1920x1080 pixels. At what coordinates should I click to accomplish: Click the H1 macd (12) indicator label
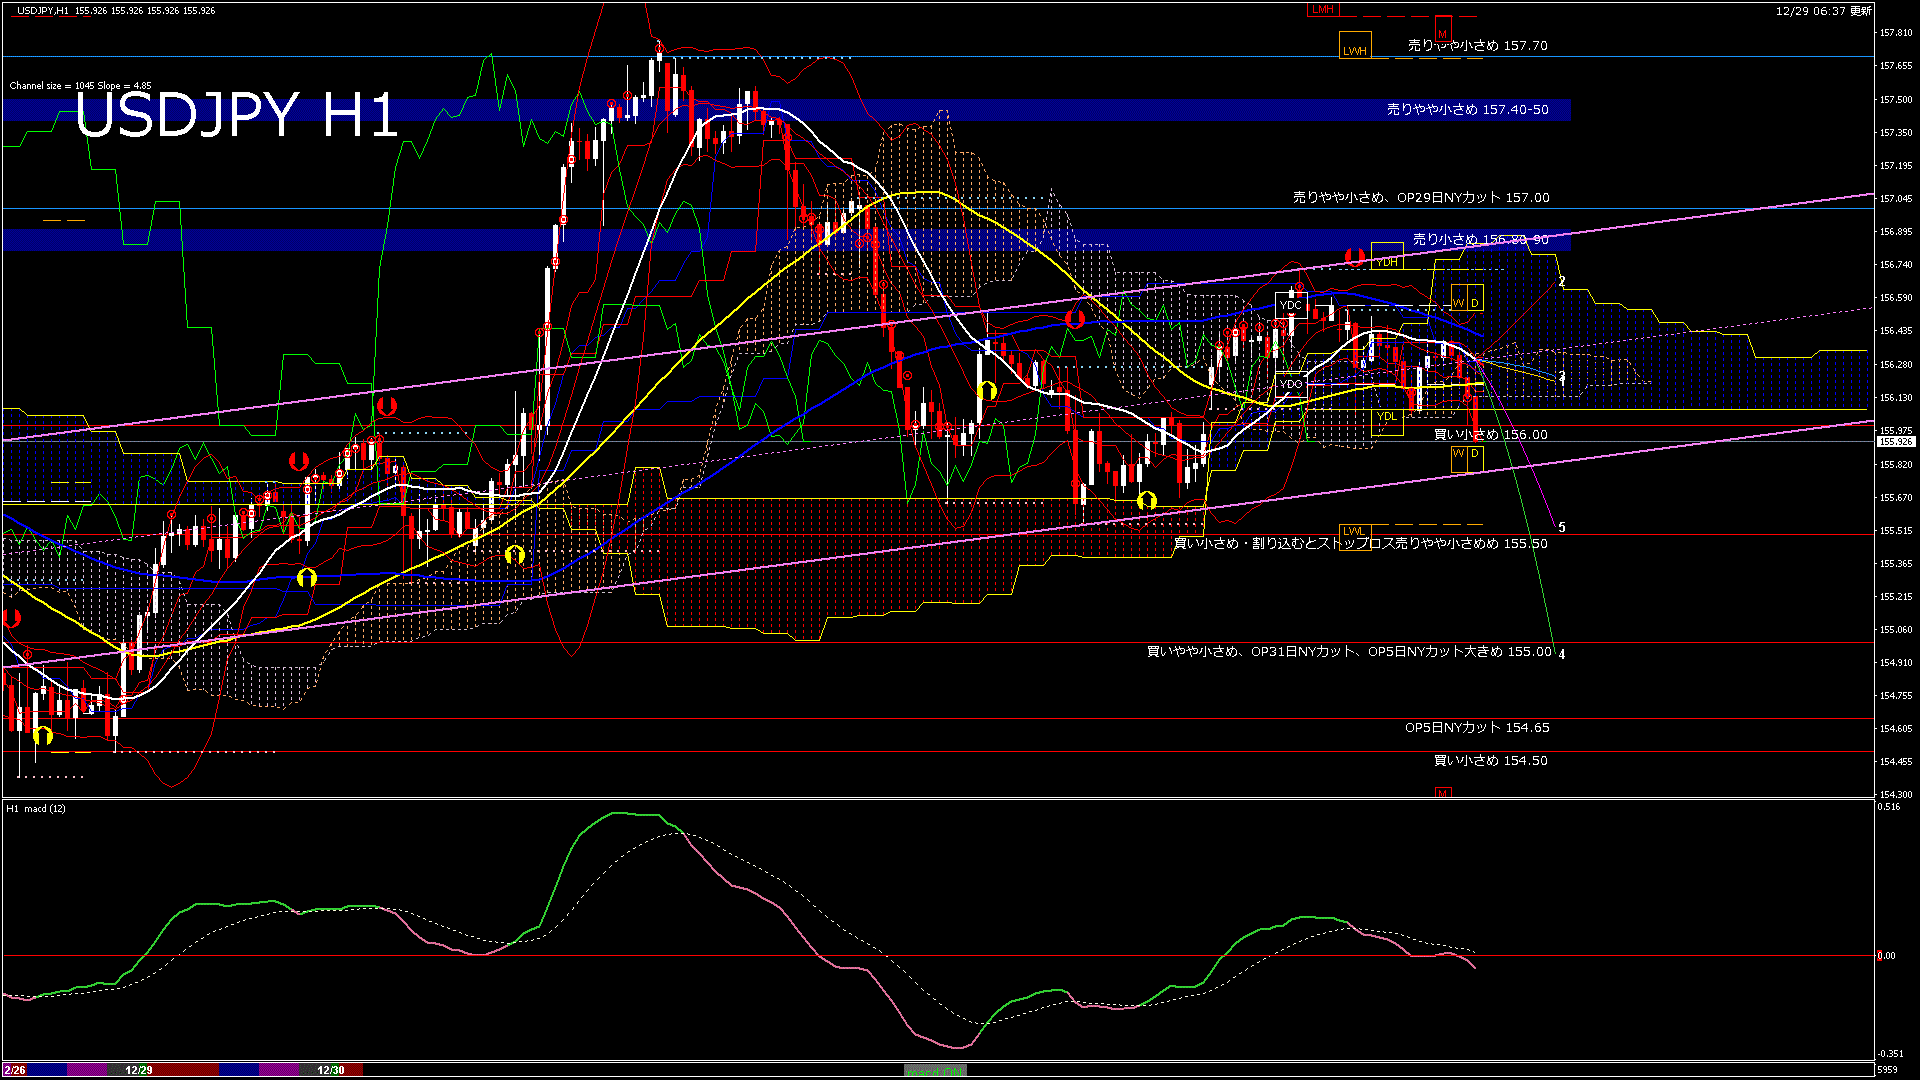coord(36,808)
